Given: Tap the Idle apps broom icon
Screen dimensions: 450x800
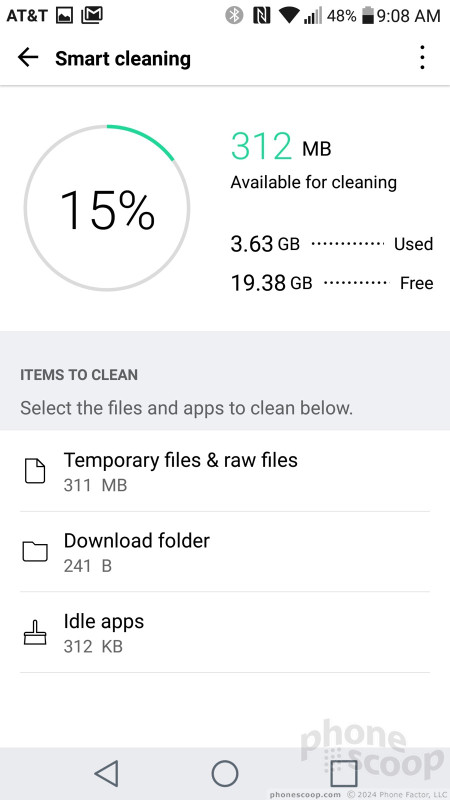Looking at the screenshot, I should (35, 632).
